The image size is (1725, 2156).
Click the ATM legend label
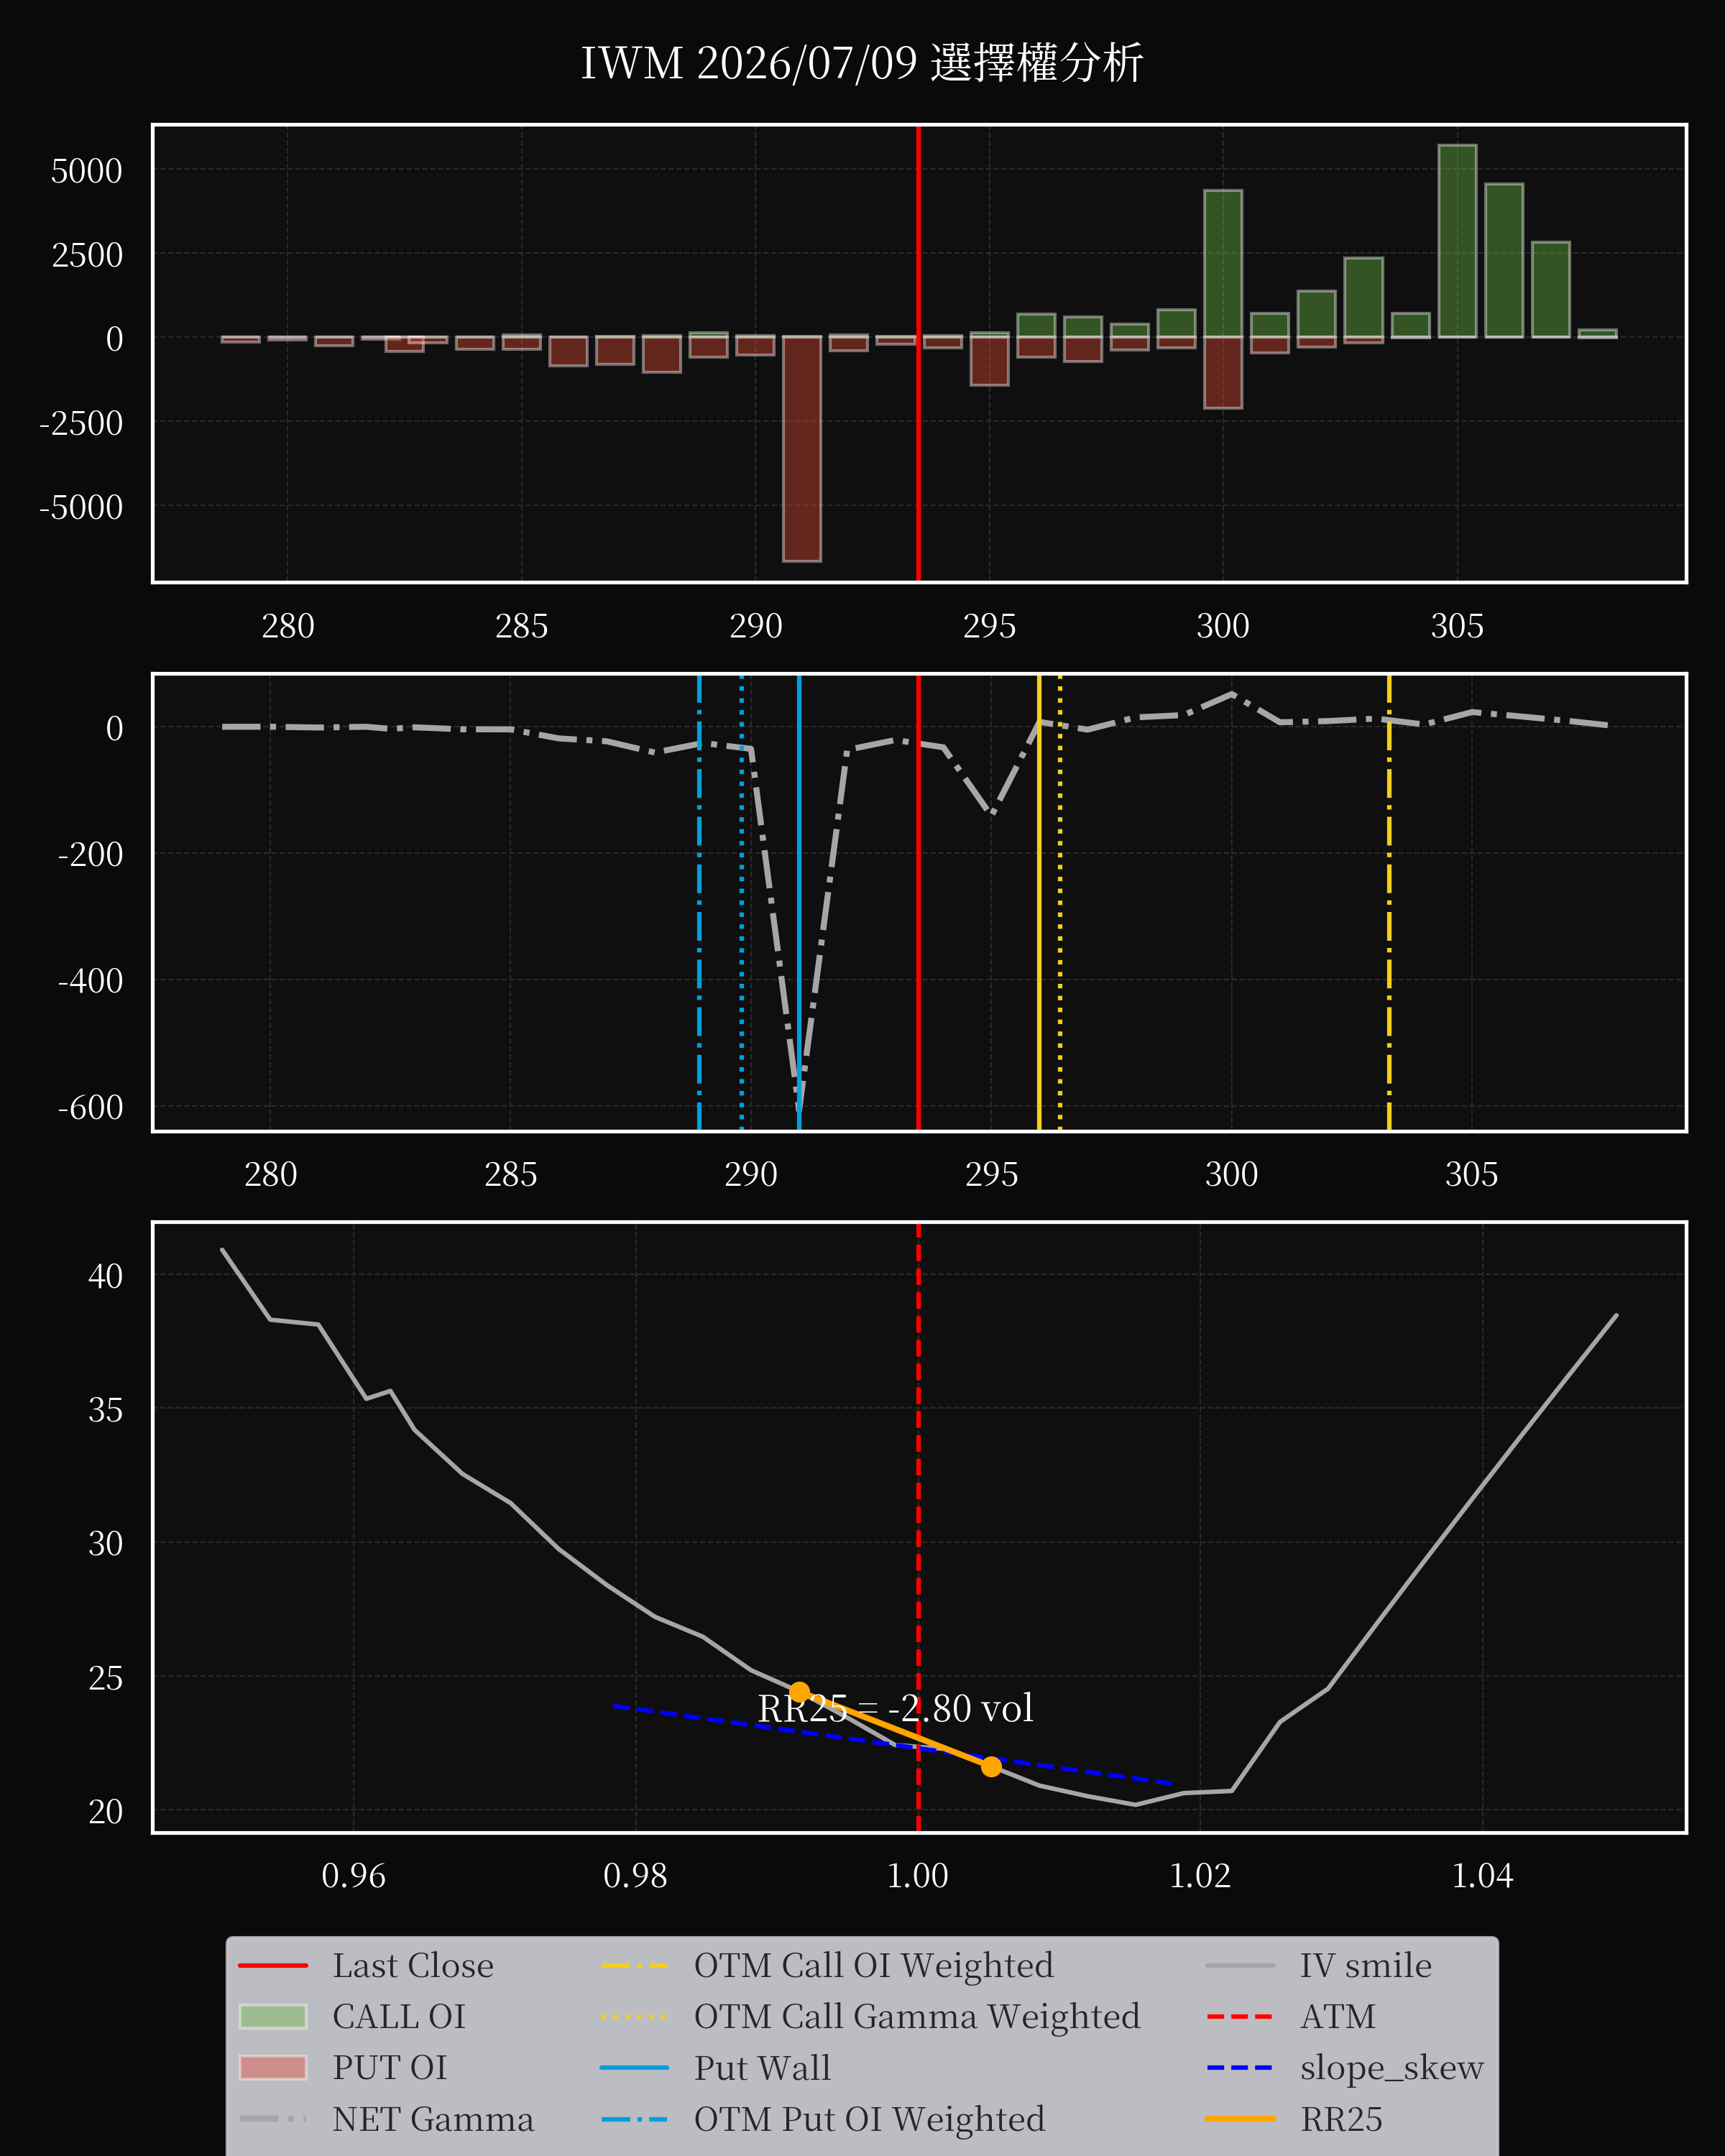tap(1338, 2017)
